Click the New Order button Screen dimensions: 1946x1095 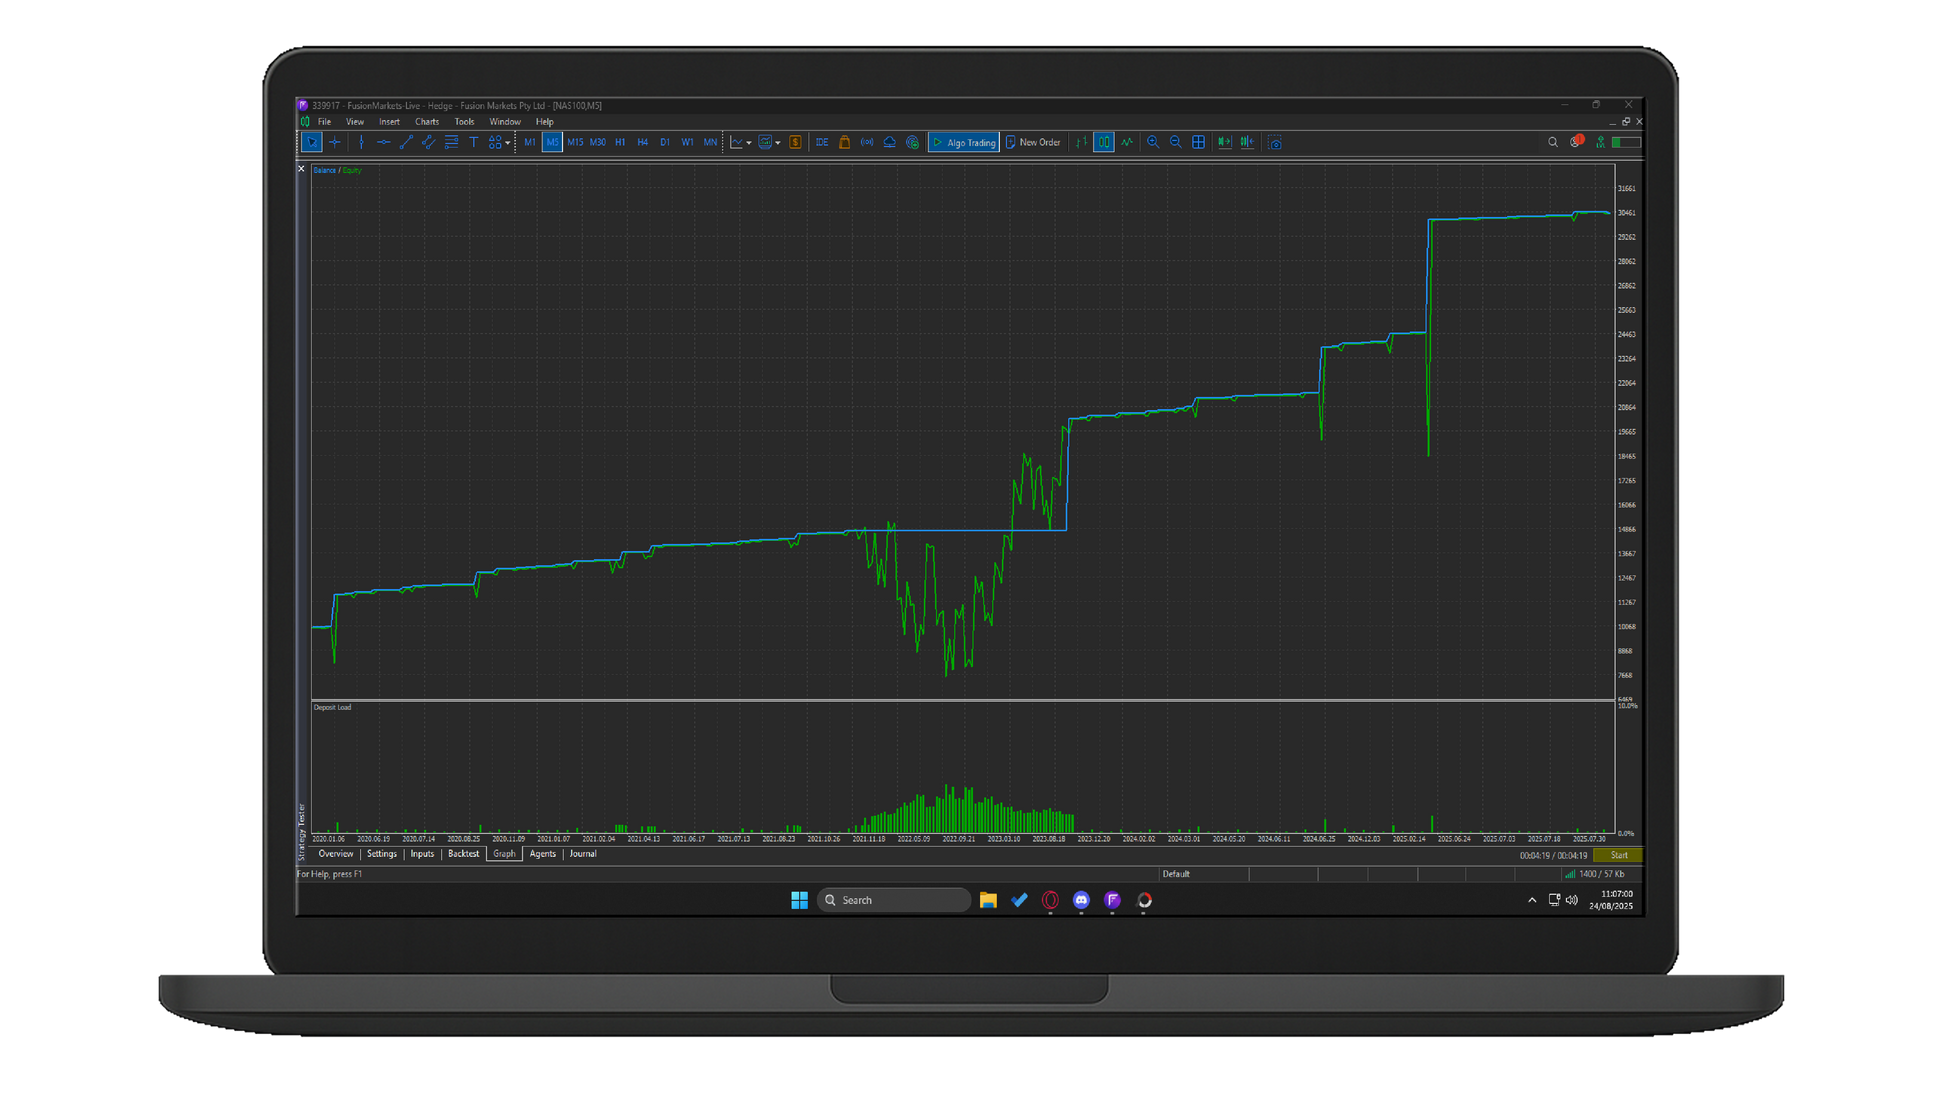[1033, 142]
